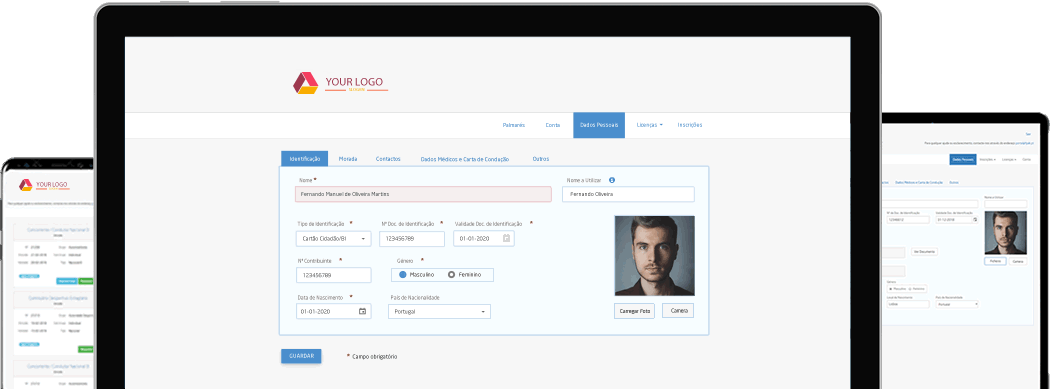This screenshot has width=1050, height=389.
Task: Expand the Licenças menu in the laptop navbar
Action: pos(650,125)
